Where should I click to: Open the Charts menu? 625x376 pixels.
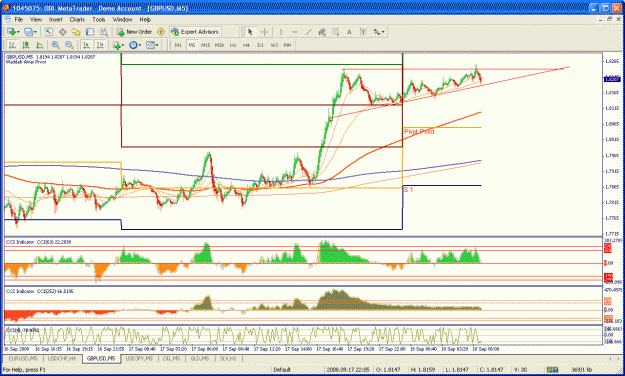point(77,19)
